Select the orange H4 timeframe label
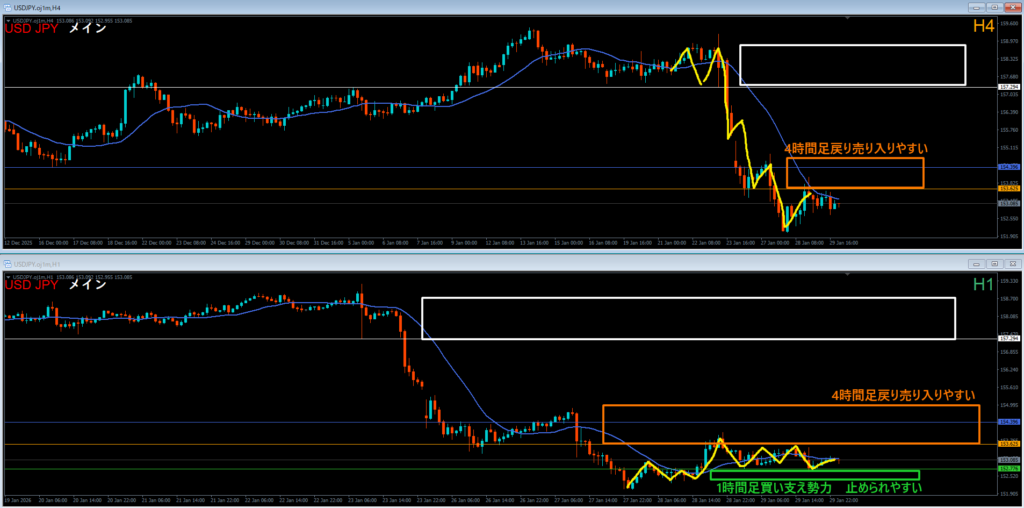Screen dimensions: 1024x508 (x=984, y=27)
